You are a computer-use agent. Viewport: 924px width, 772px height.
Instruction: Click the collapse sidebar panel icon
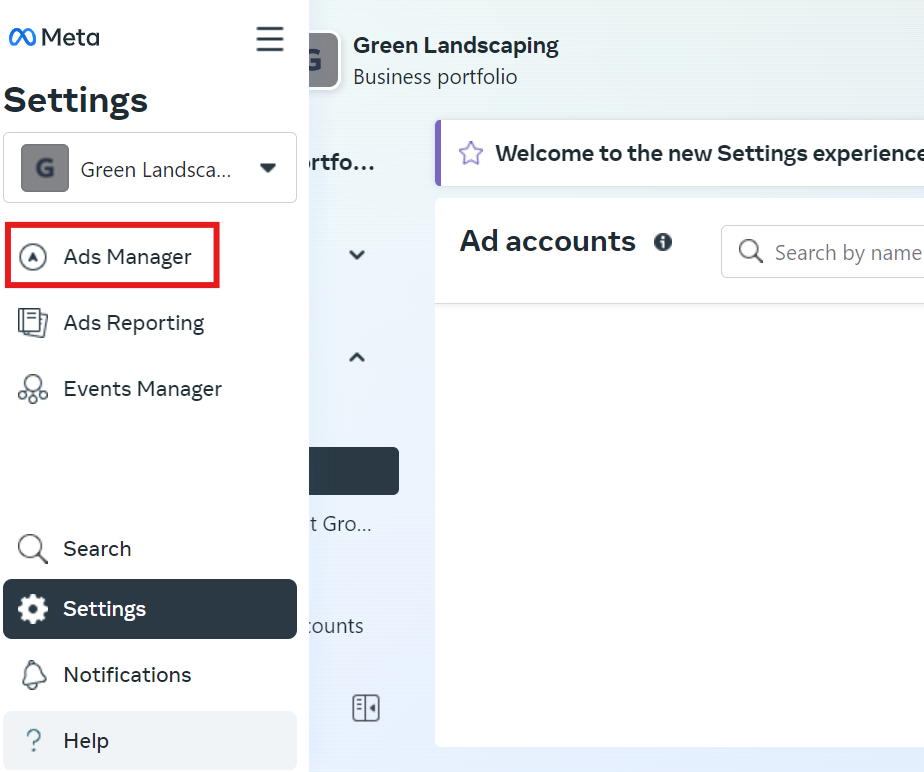366,708
